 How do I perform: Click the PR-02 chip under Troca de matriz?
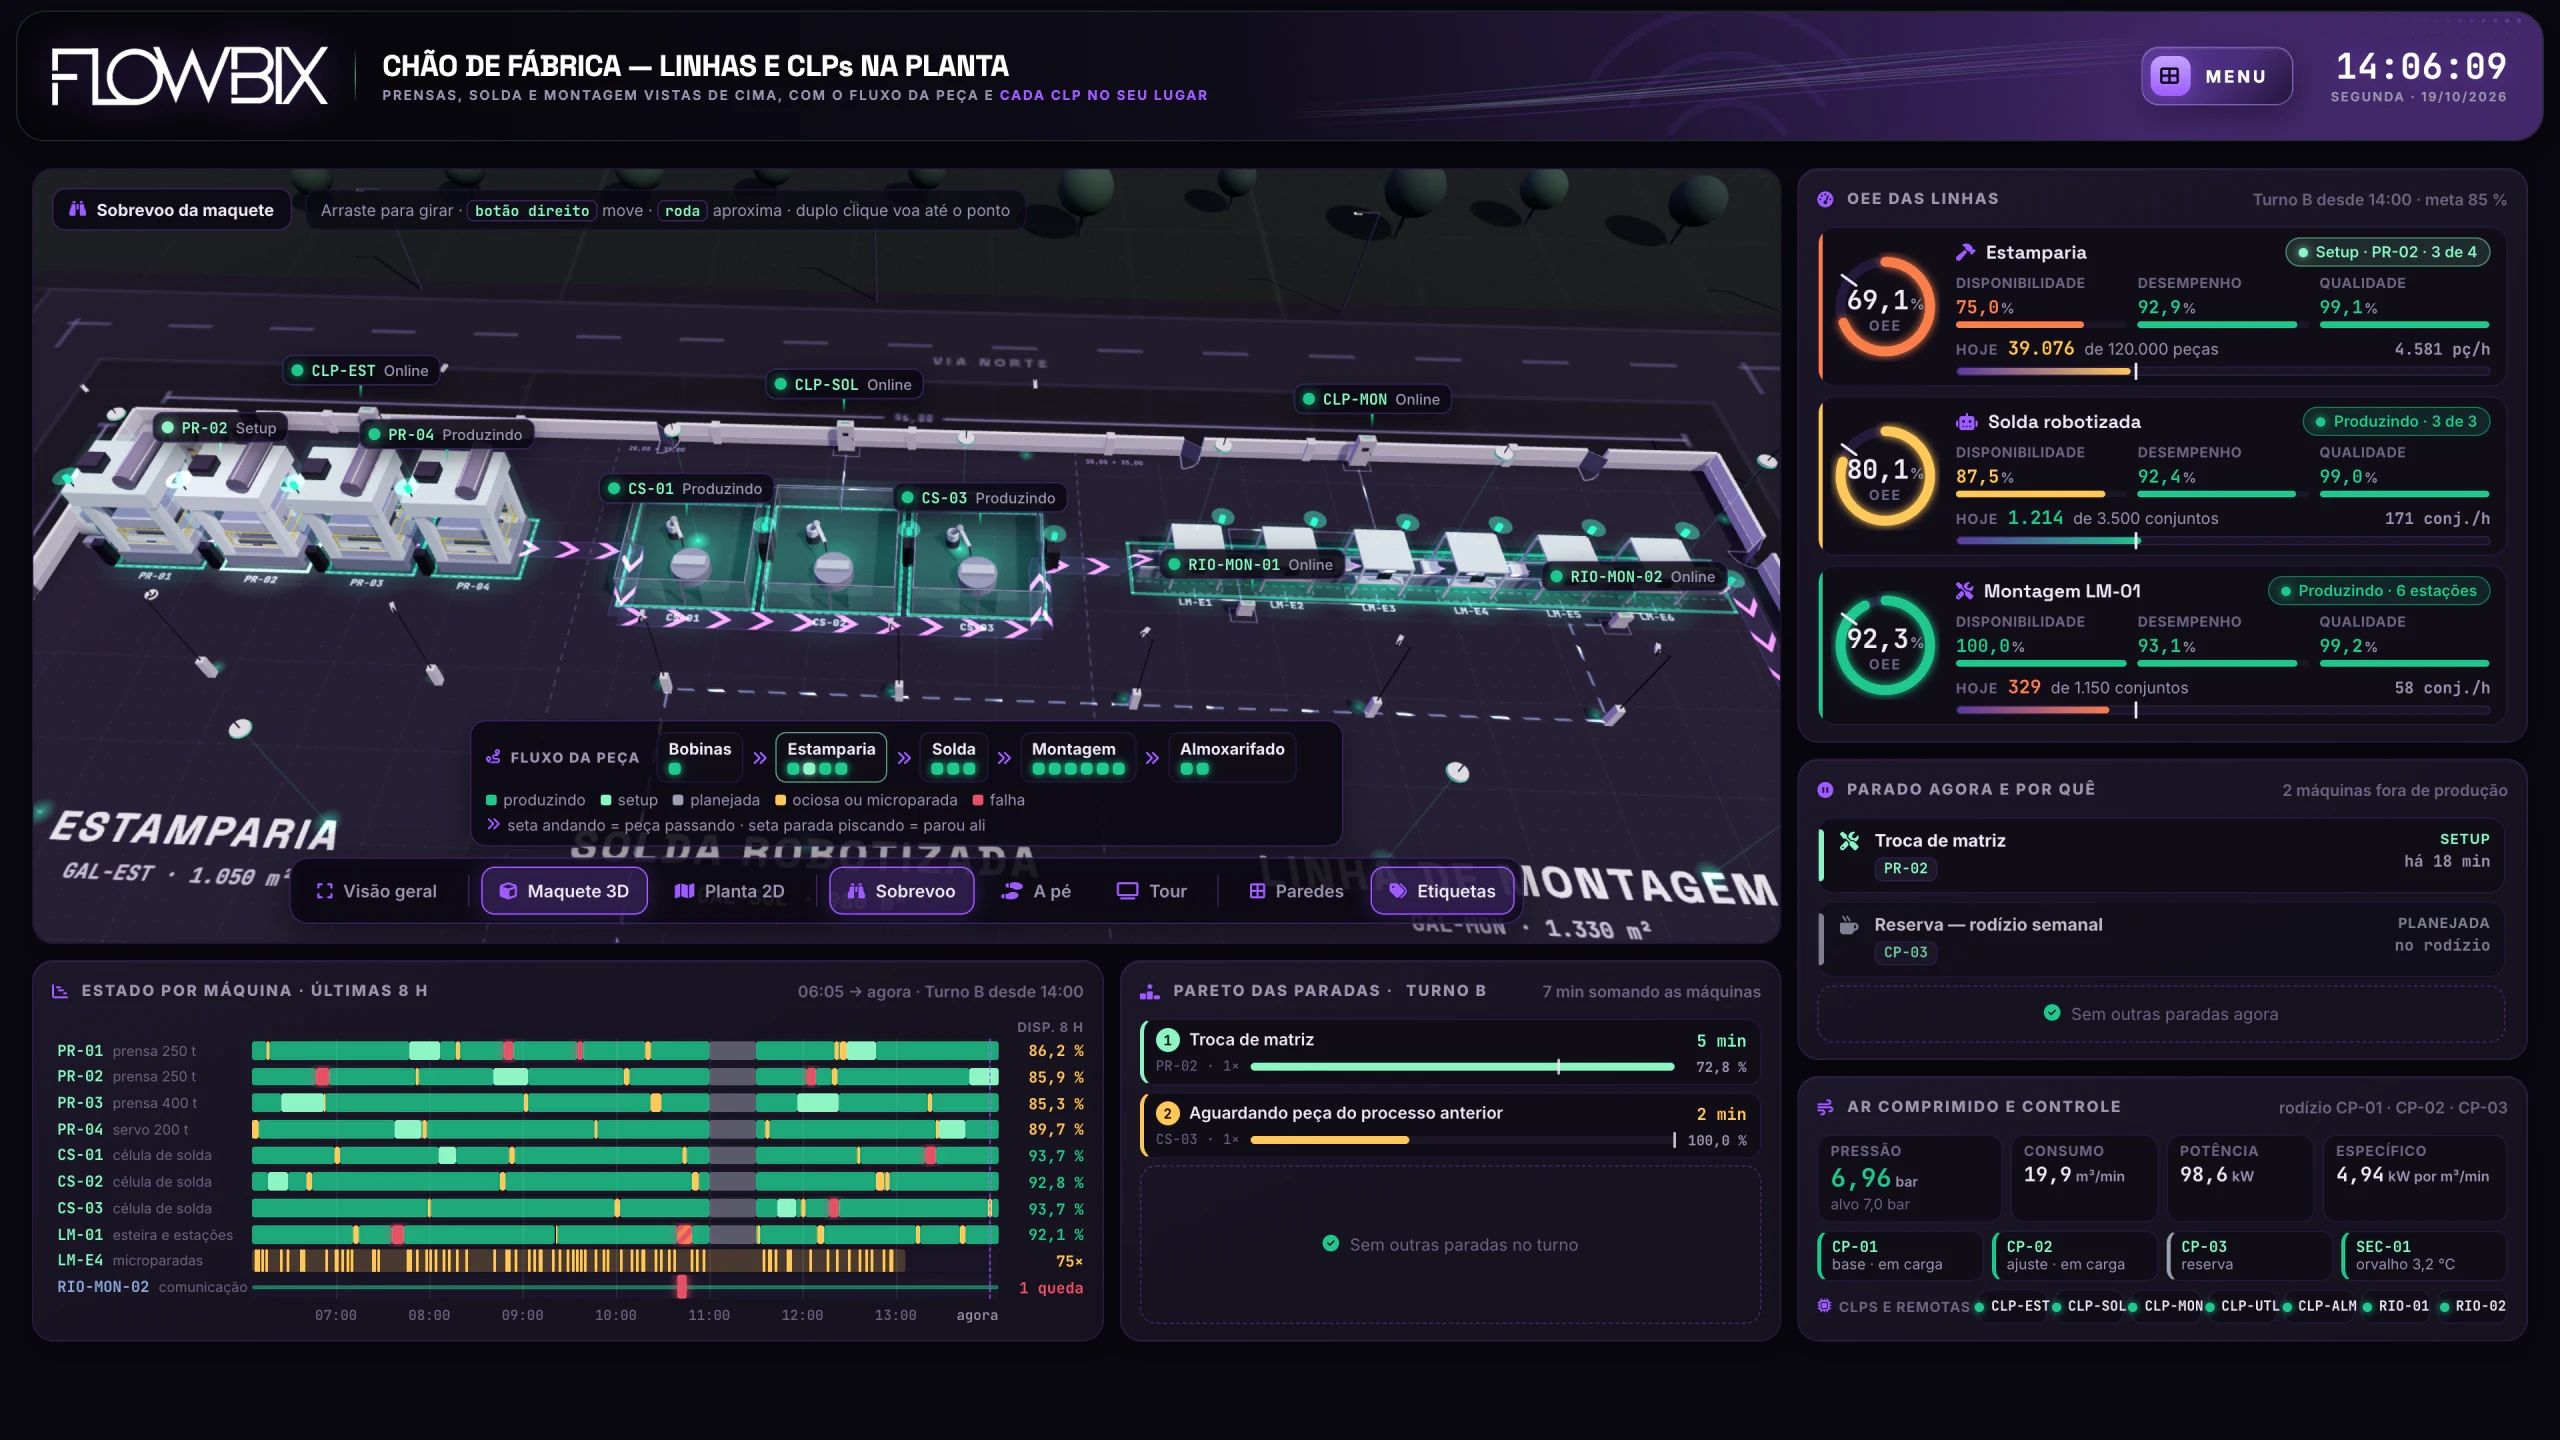click(x=1905, y=869)
